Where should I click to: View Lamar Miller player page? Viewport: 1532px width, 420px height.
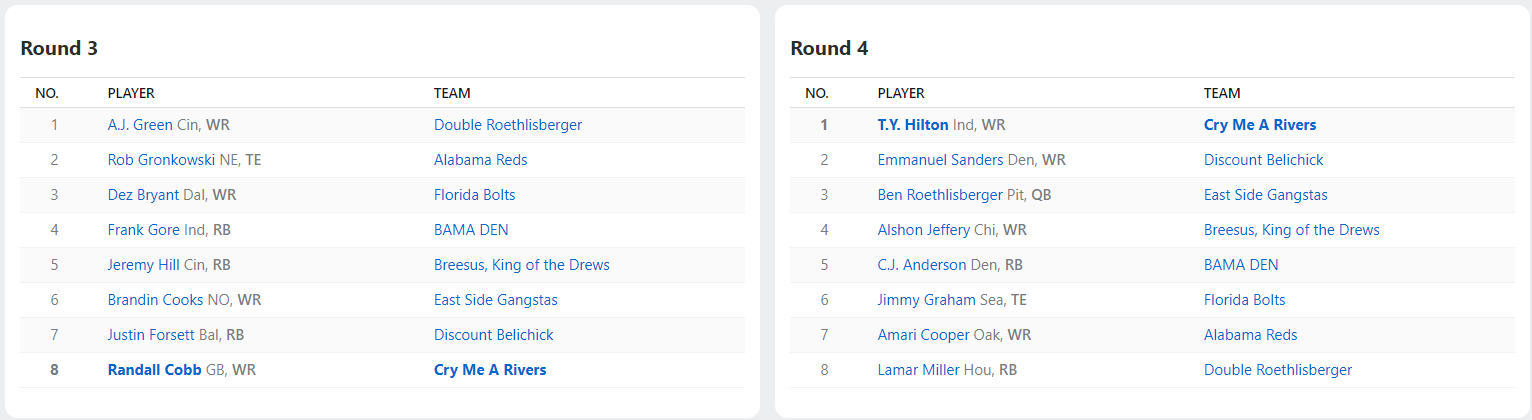point(918,370)
